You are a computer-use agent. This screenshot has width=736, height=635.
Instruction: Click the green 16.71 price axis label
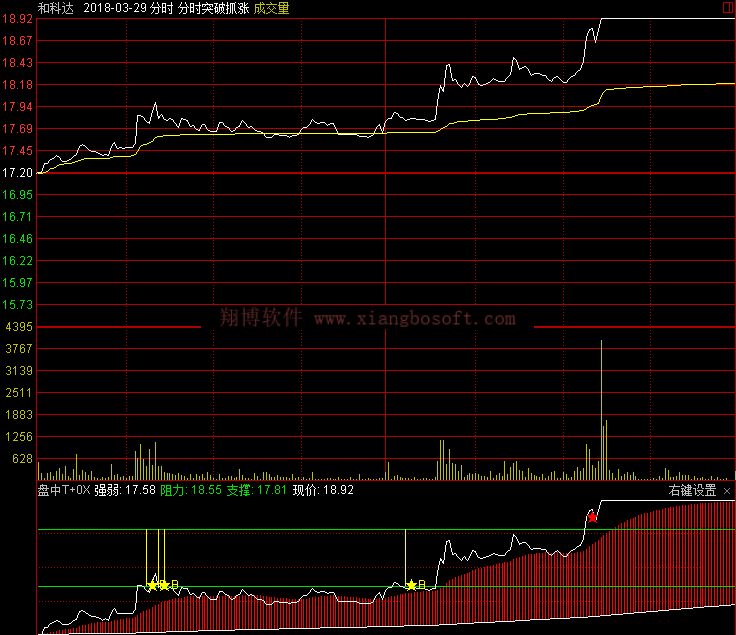[17, 217]
